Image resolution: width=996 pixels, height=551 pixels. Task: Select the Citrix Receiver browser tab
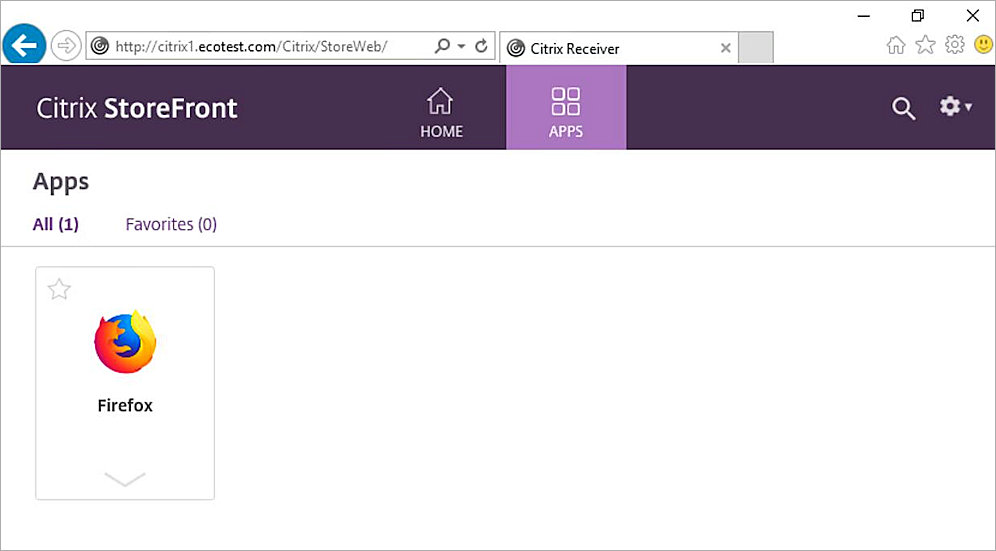pyautogui.click(x=619, y=48)
